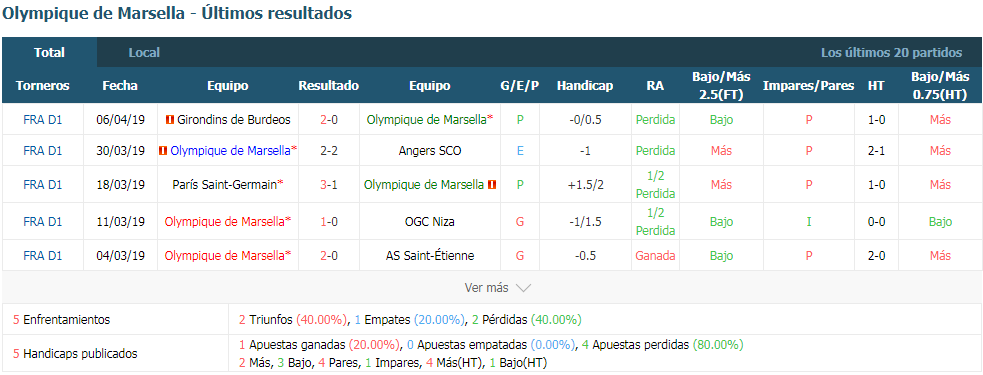Click red card icon beside Girondins de Burdeos
Image resolution: width=983 pixels, height=375 pixels.
(170, 119)
